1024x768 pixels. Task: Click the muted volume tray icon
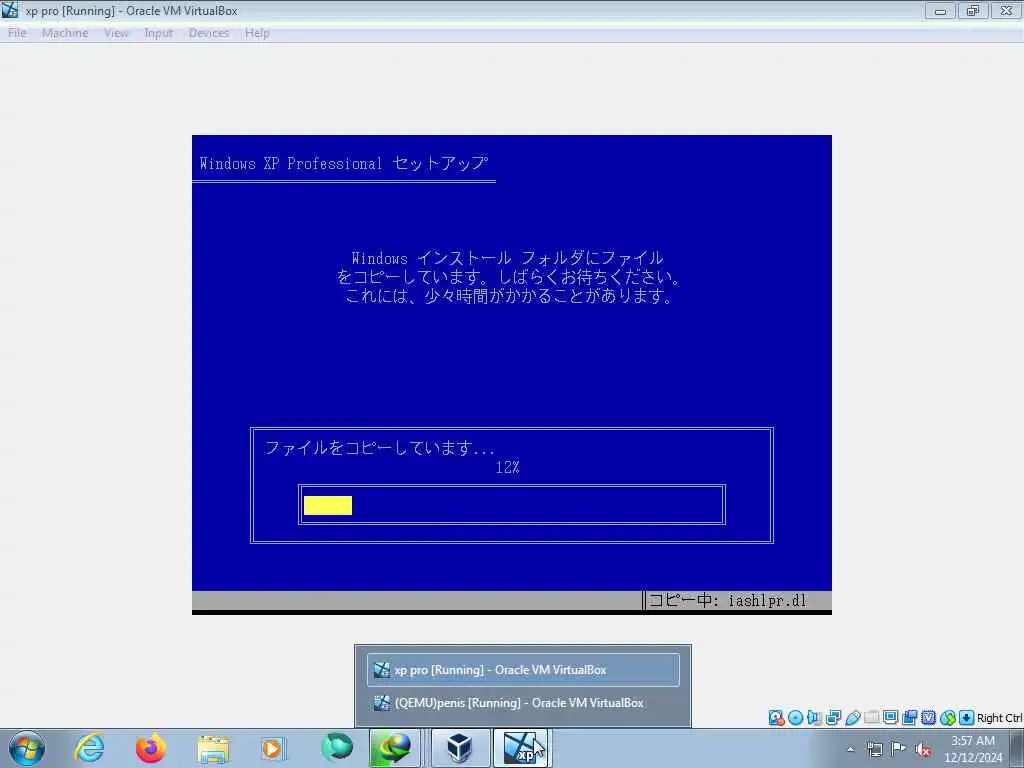[x=923, y=750]
